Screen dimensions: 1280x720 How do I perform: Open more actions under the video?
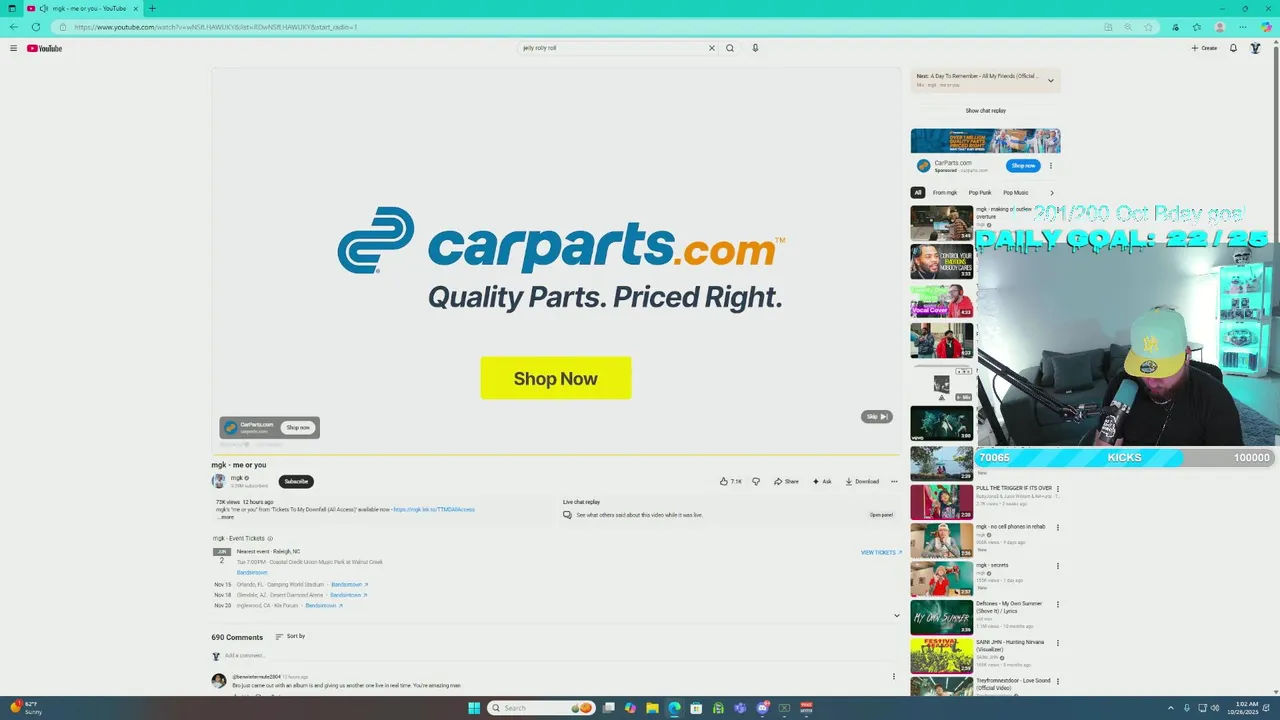[894, 481]
